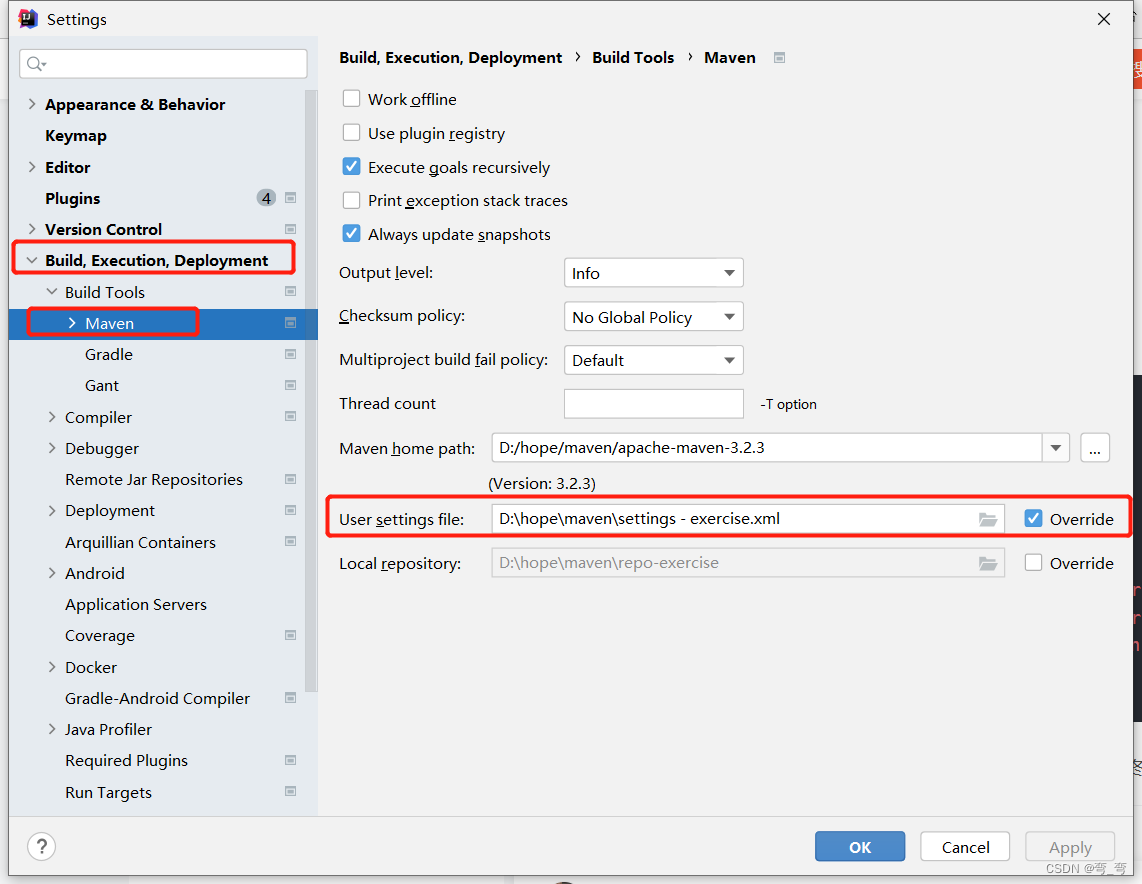
Task: Click project-level icon next to Gradle
Action: point(291,355)
